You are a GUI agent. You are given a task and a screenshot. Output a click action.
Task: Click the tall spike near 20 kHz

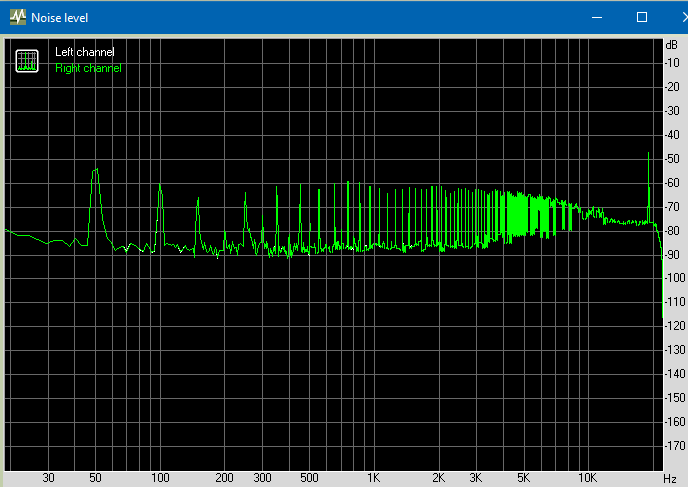(649, 155)
